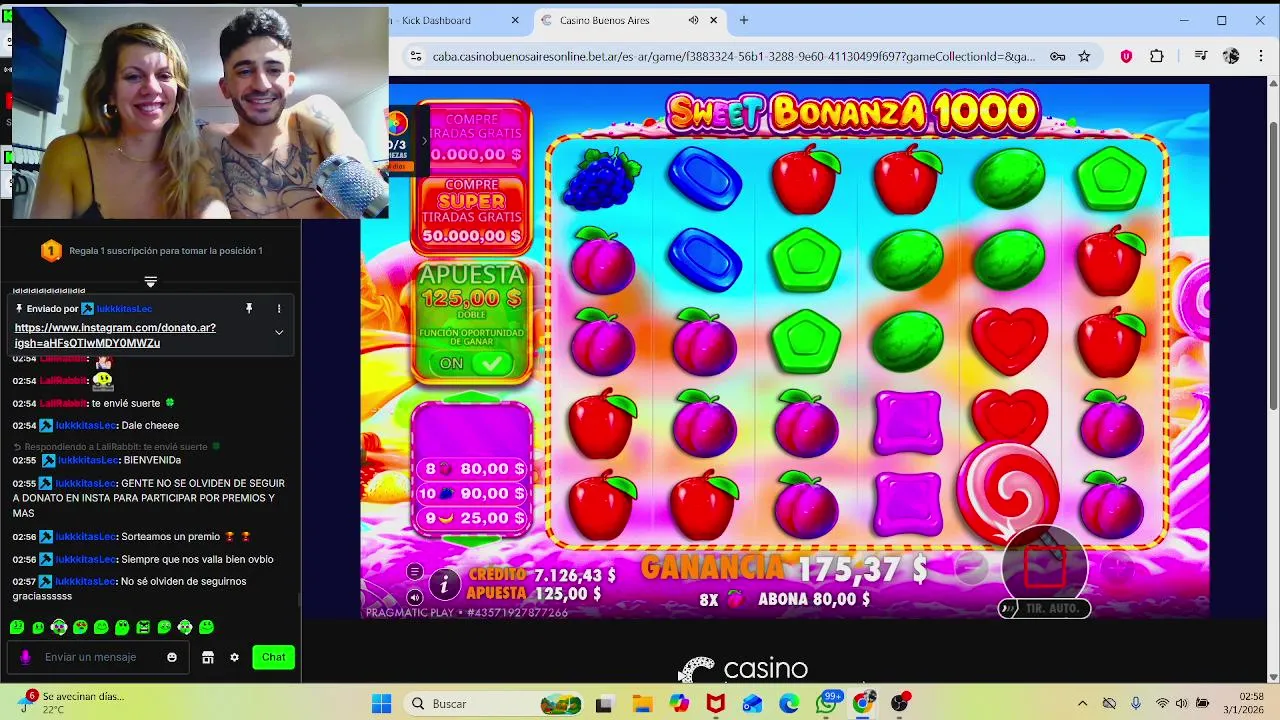Click the TIR. AUTO. autoplay button
The height and width of the screenshot is (720, 1280).
pos(1044,608)
